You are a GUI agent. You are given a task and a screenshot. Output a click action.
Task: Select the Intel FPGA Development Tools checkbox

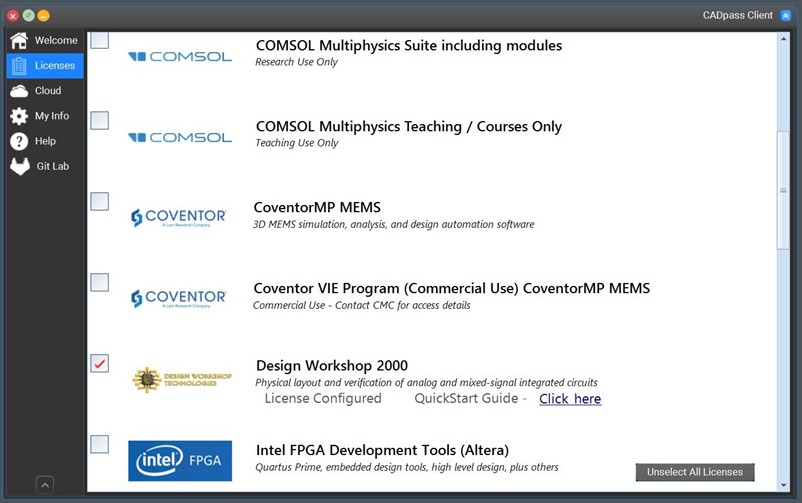click(x=99, y=444)
